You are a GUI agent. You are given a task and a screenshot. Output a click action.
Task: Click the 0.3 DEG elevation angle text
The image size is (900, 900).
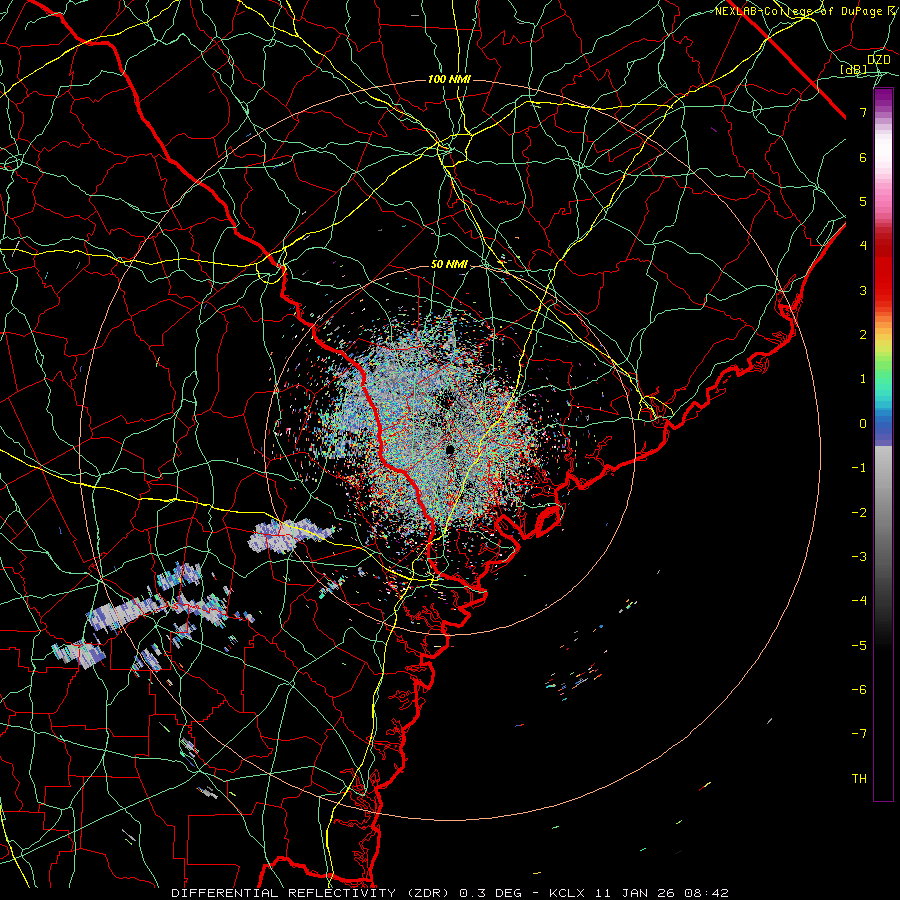pos(490,893)
